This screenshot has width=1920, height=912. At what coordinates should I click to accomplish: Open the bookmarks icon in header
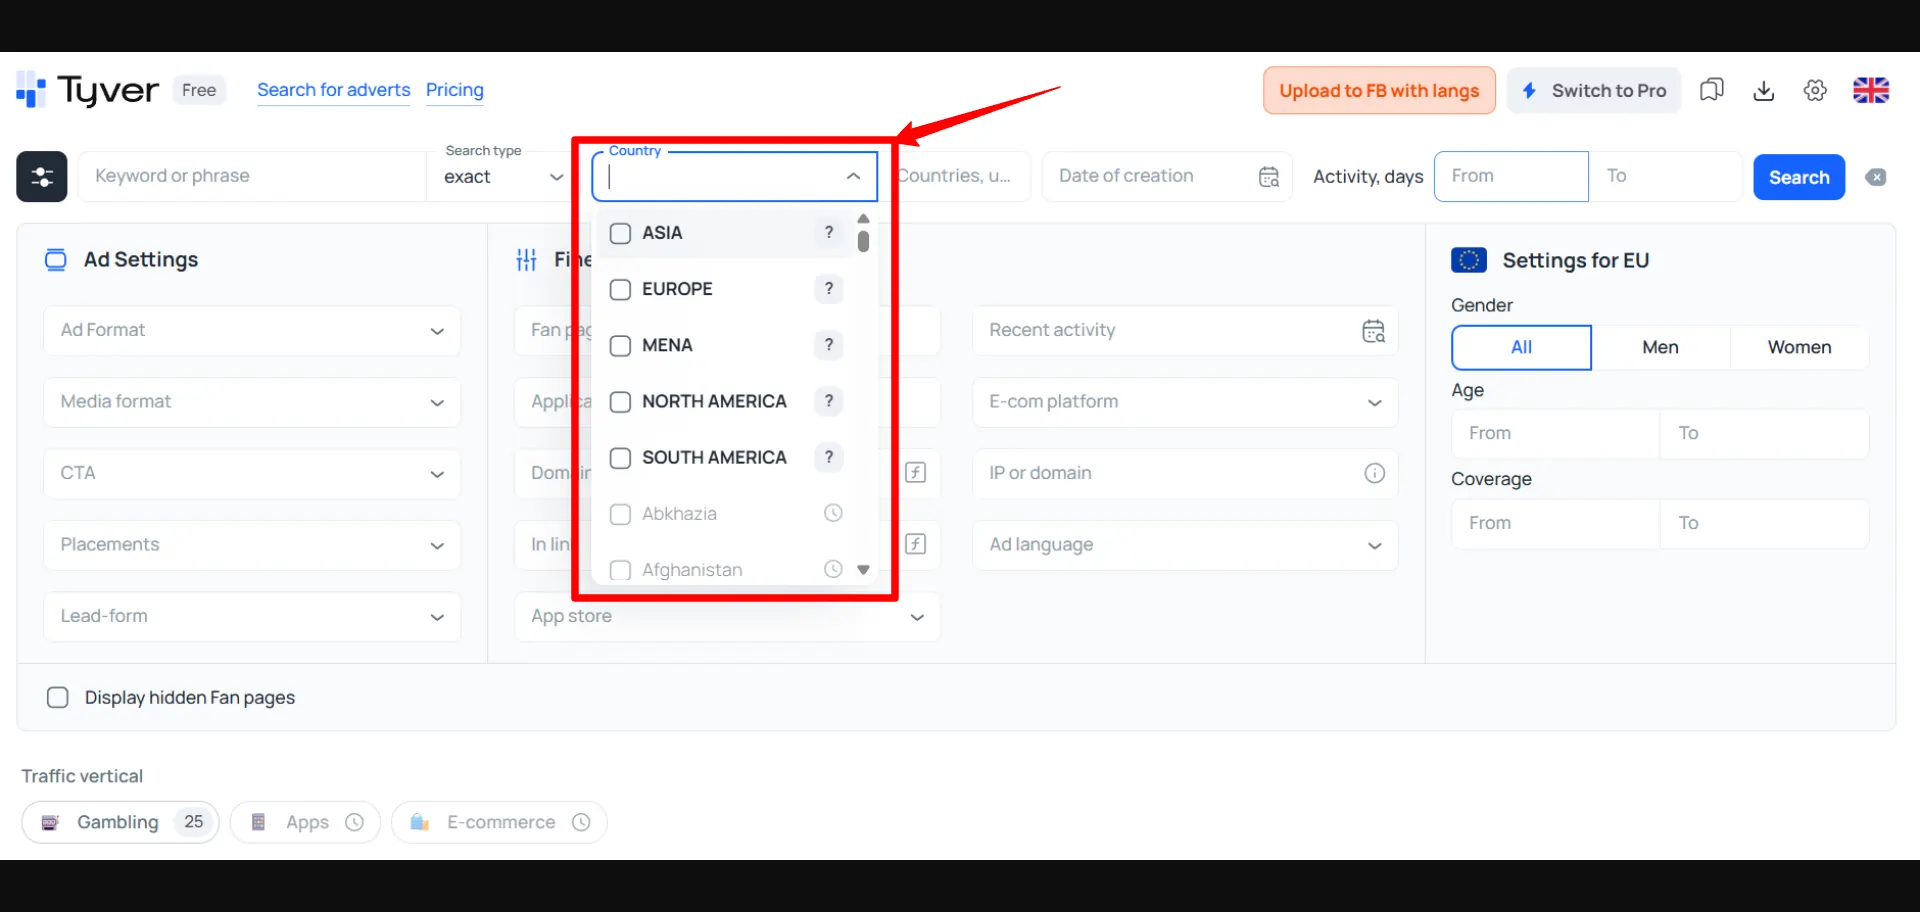tap(1711, 91)
